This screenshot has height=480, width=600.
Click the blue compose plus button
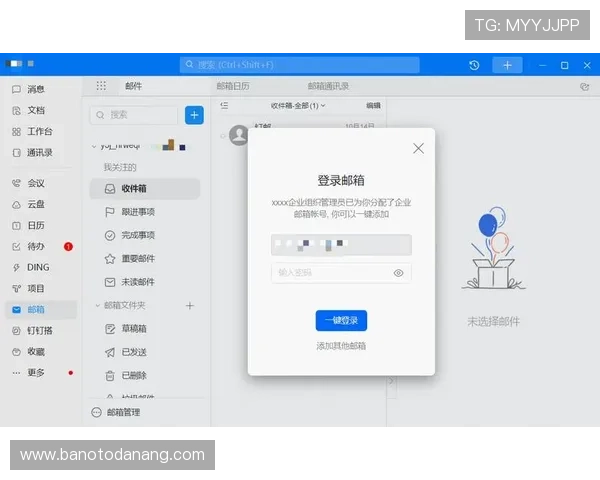coord(194,115)
